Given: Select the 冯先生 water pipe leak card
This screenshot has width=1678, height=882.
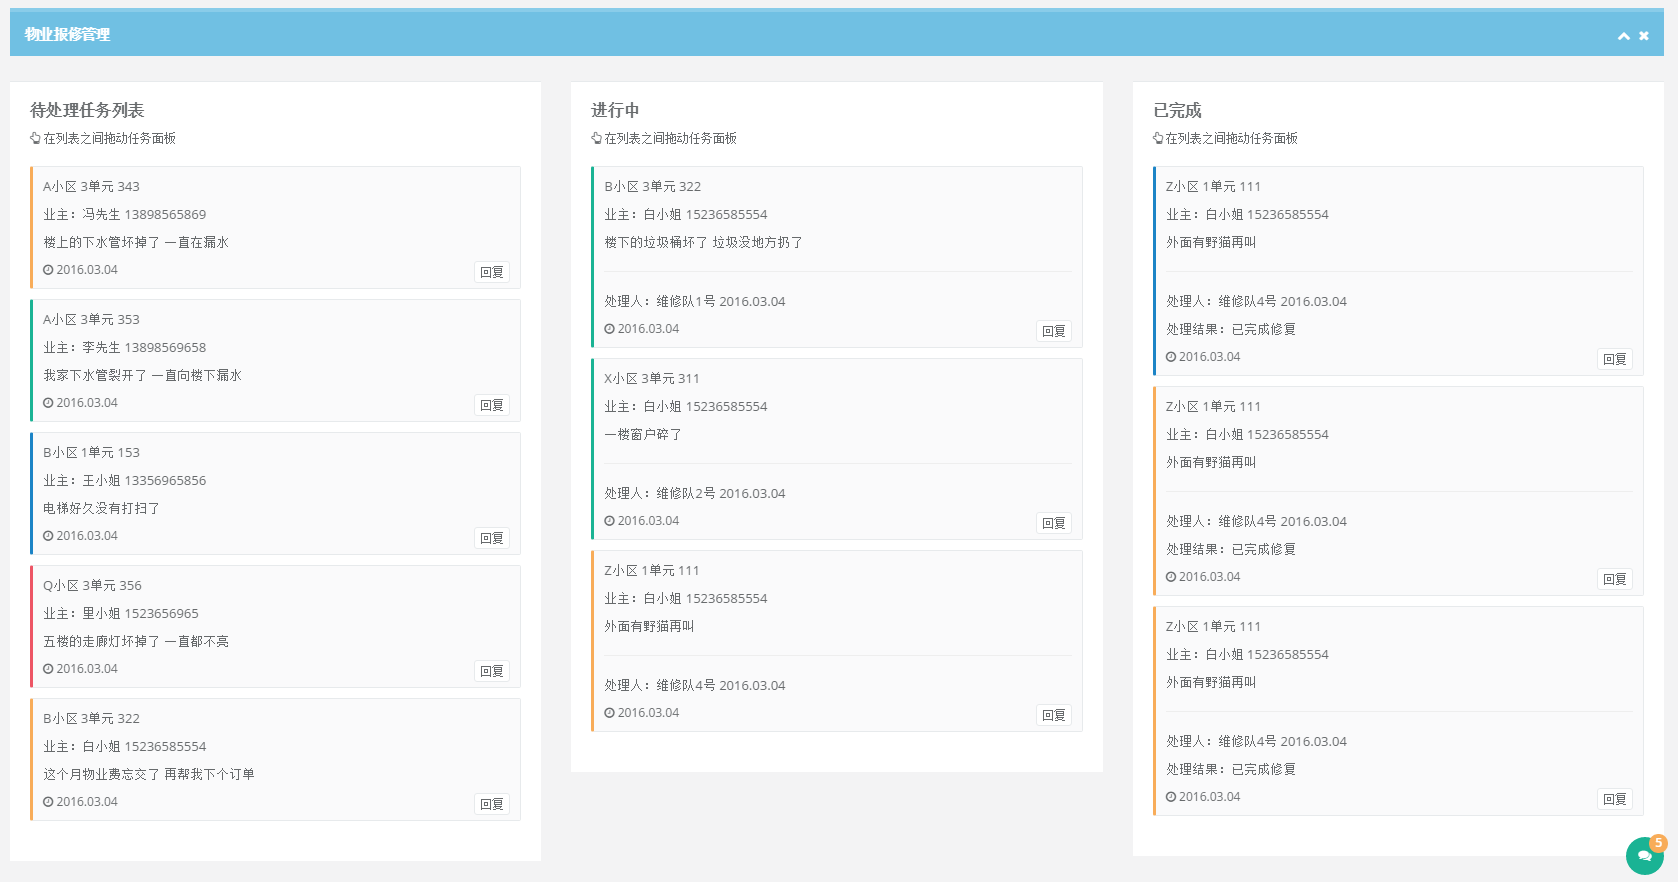Looking at the screenshot, I should 275,228.
